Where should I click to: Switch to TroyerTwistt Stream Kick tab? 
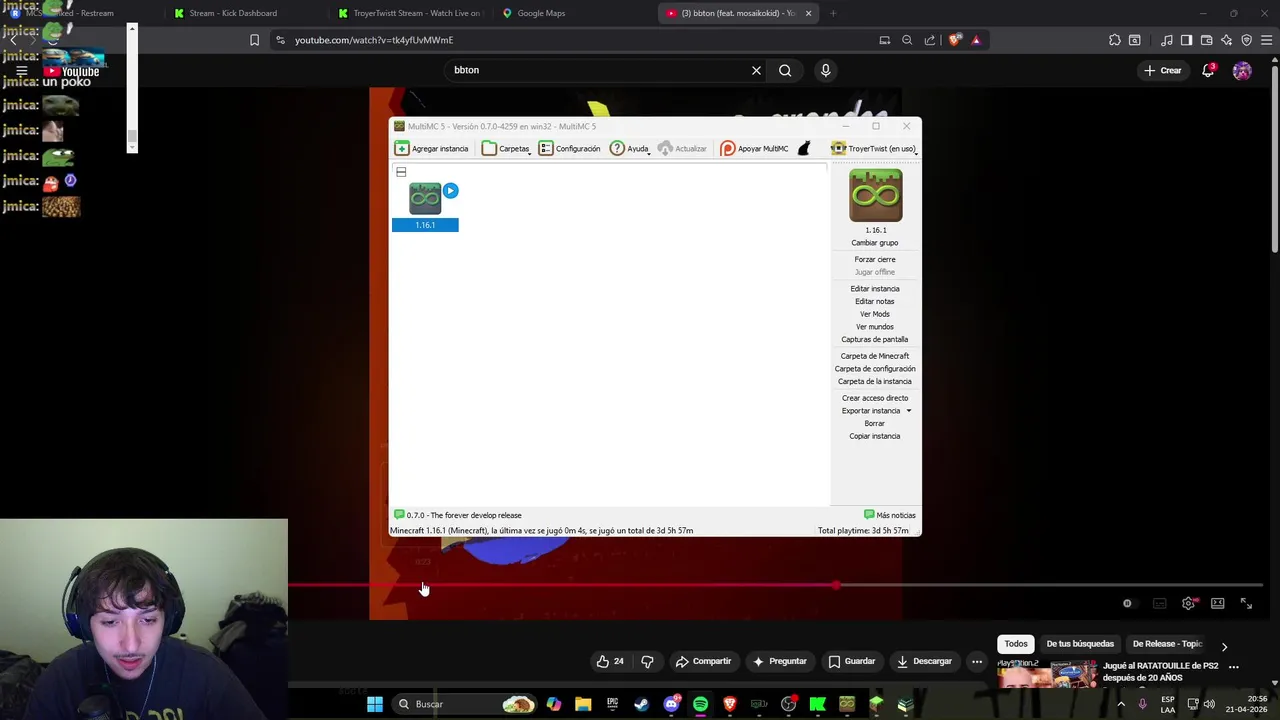pos(410,13)
